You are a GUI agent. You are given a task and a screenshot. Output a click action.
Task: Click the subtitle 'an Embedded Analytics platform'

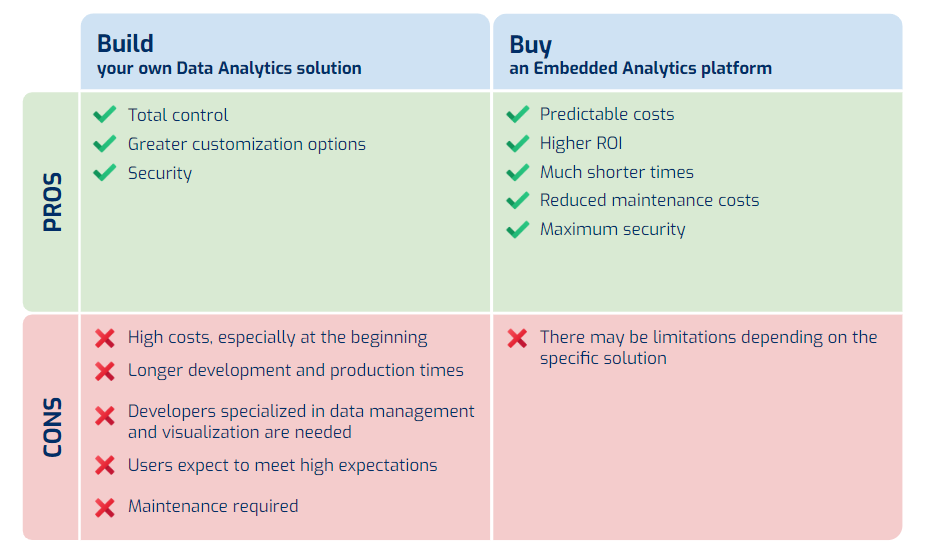[x=641, y=68]
